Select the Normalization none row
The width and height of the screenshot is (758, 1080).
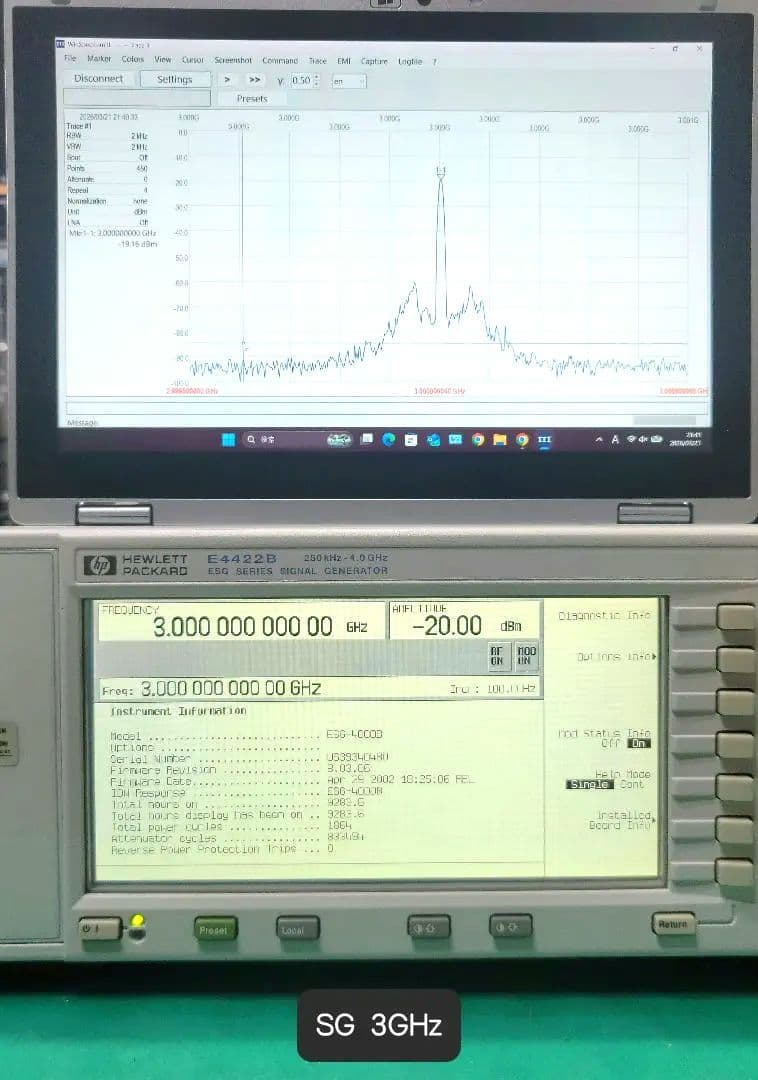tap(107, 201)
